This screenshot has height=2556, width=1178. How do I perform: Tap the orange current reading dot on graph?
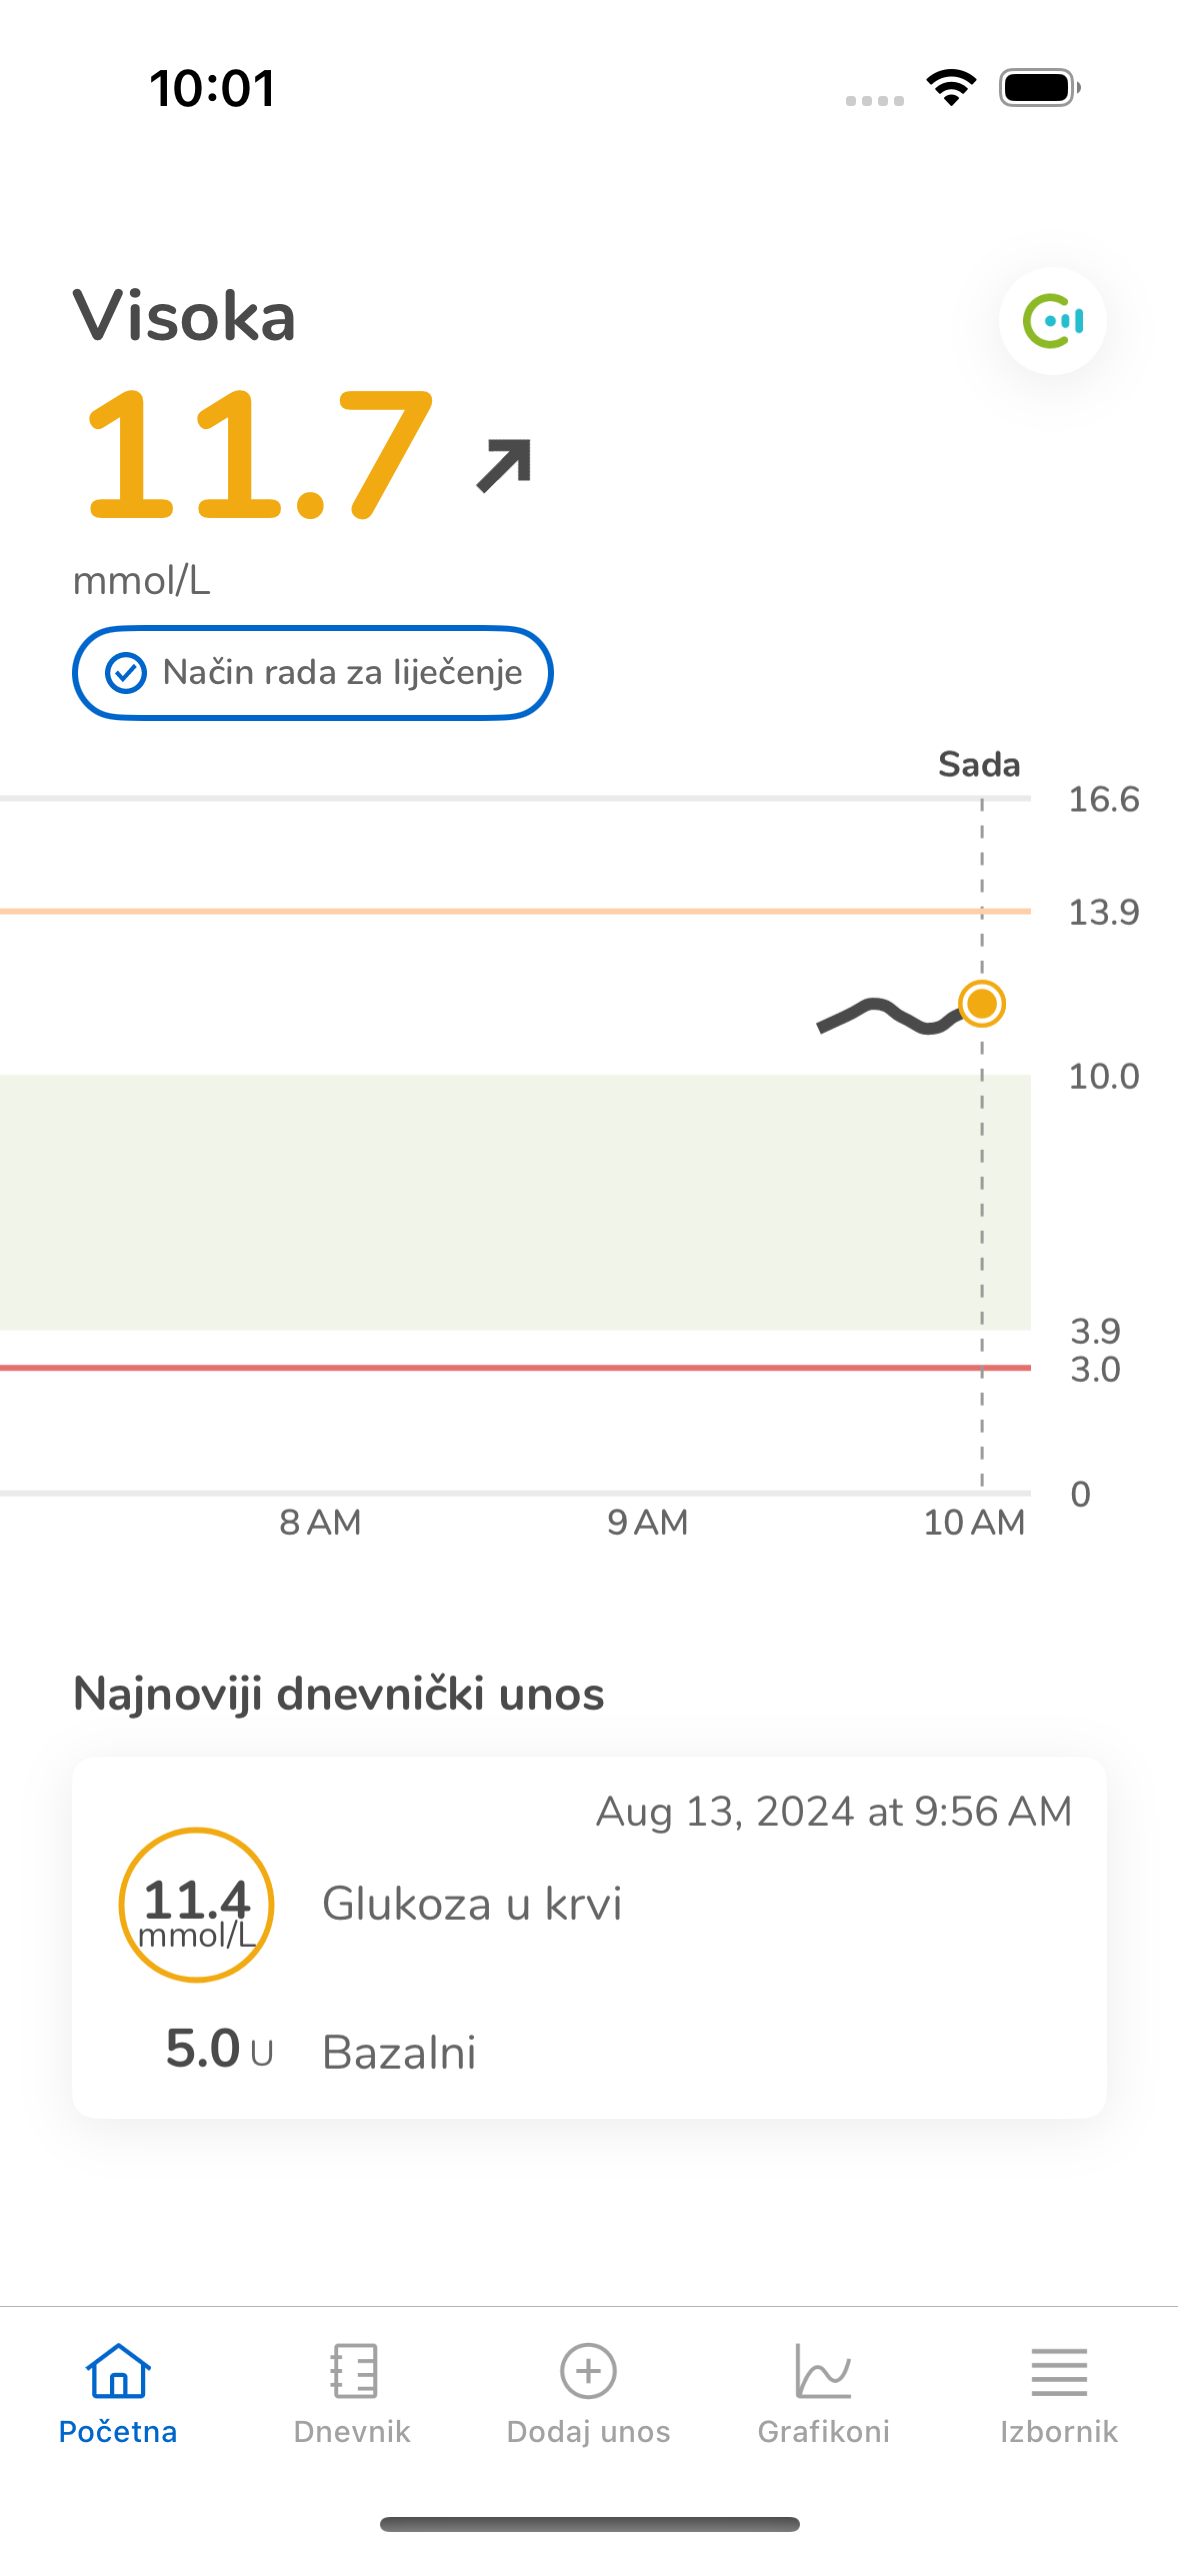[981, 1003]
